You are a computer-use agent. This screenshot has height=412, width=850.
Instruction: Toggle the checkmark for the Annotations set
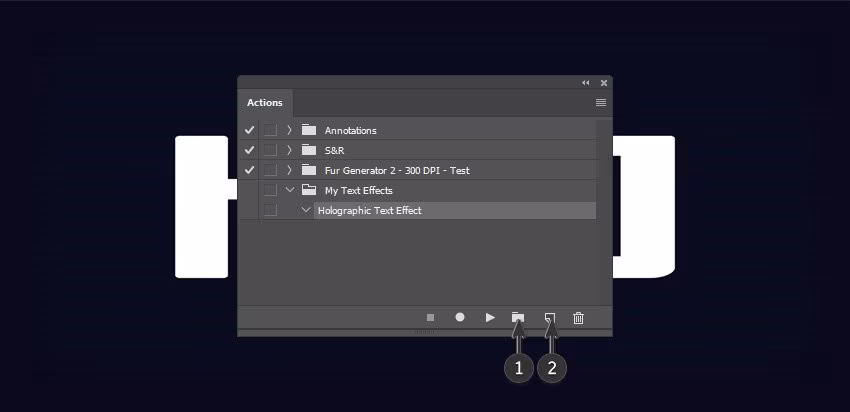(249, 130)
